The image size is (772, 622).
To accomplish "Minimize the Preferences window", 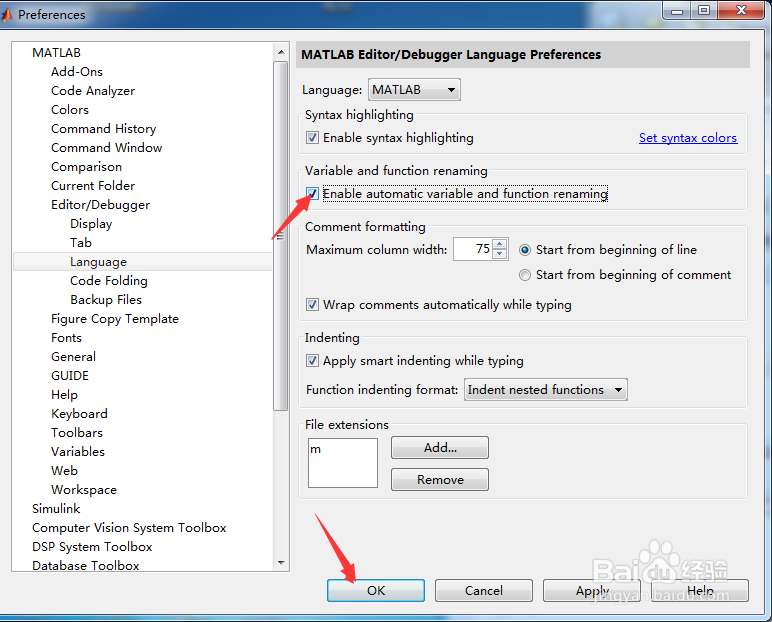I will point(677,11).
